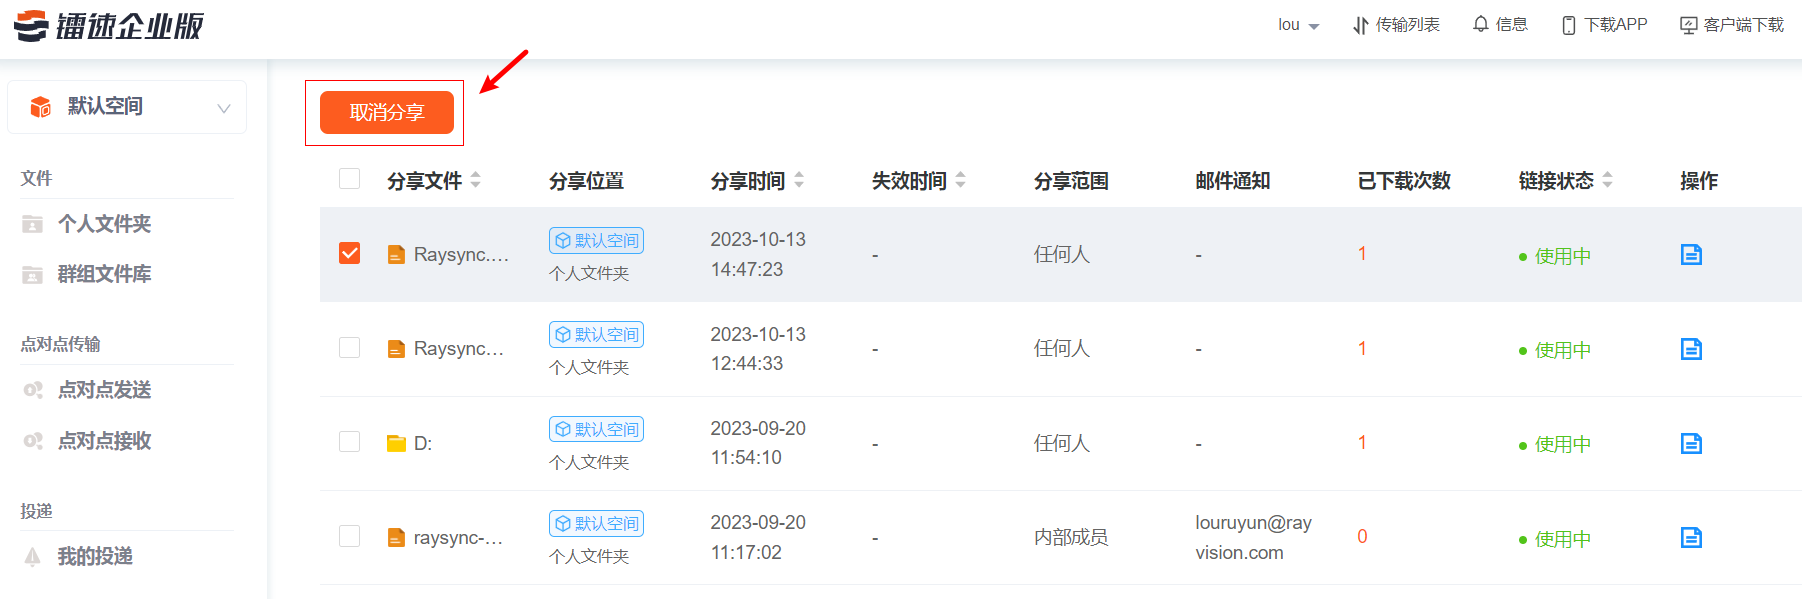Sort by 链接状态 column
1802x599 pixels.
(1607, 180)
